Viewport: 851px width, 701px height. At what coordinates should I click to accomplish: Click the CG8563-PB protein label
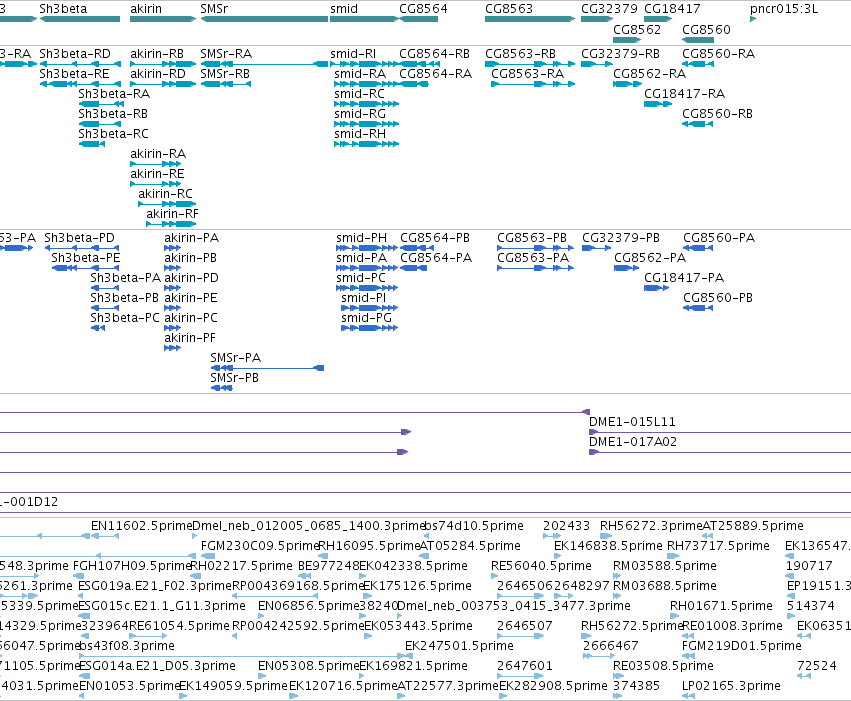pos(532,238)
